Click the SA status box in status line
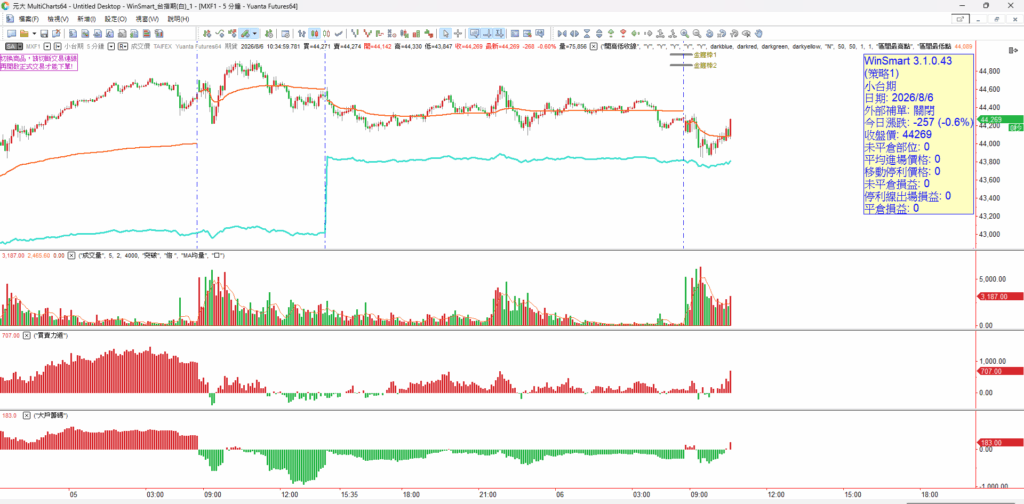Viewport: 1024px width, 504px height. (x=12, y=46)
